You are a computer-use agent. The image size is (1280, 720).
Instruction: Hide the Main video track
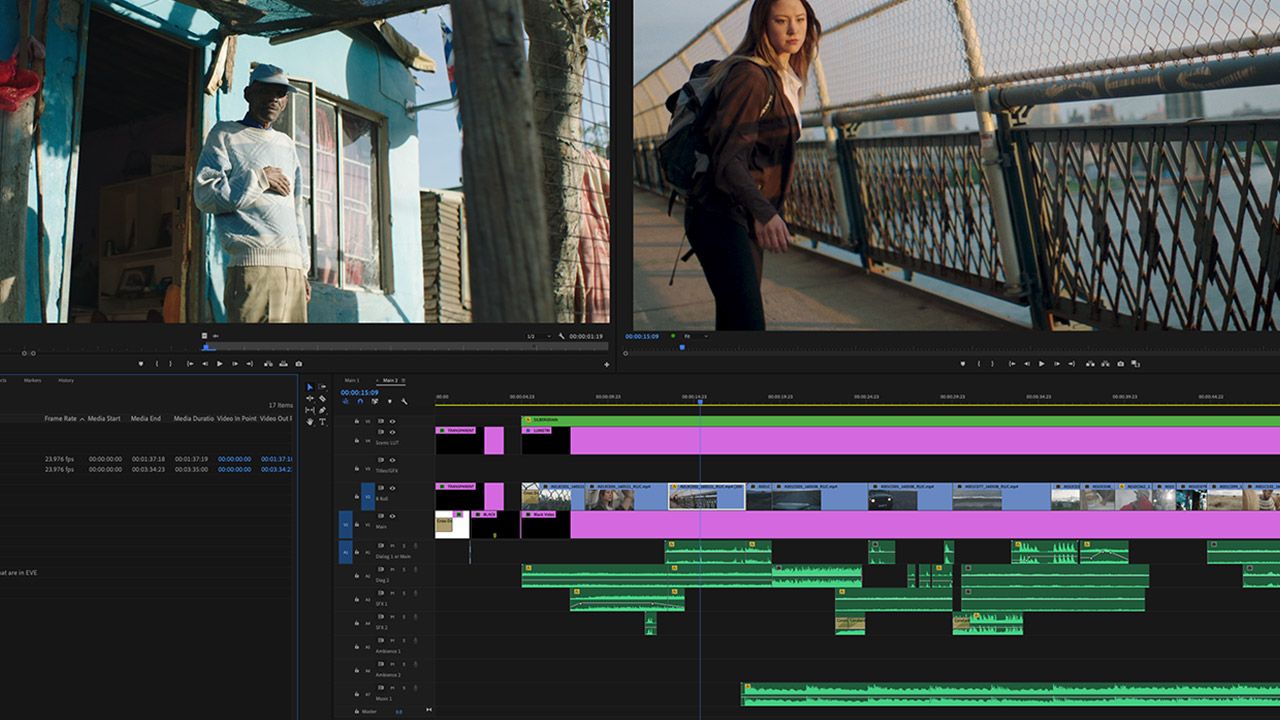(x=392, y=516)
